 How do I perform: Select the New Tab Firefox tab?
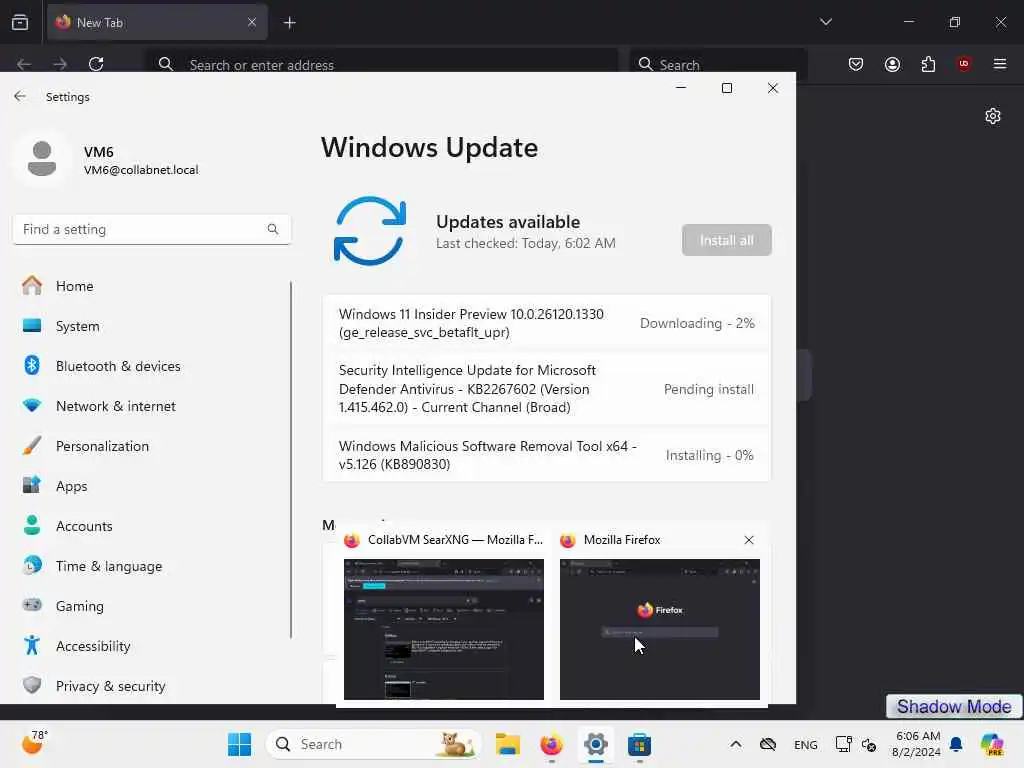click(x=157, y=23)
